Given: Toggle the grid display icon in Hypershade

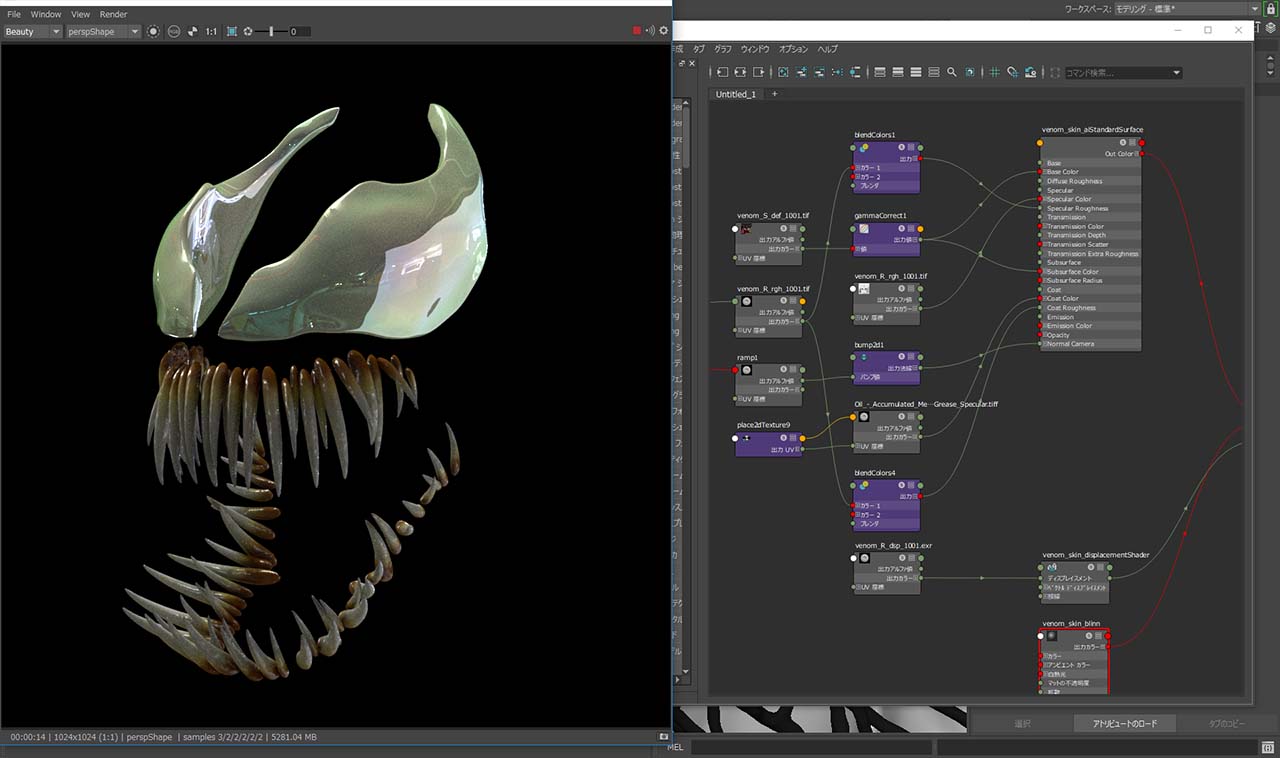Looking at the screenshot, I should pos(995,72).
